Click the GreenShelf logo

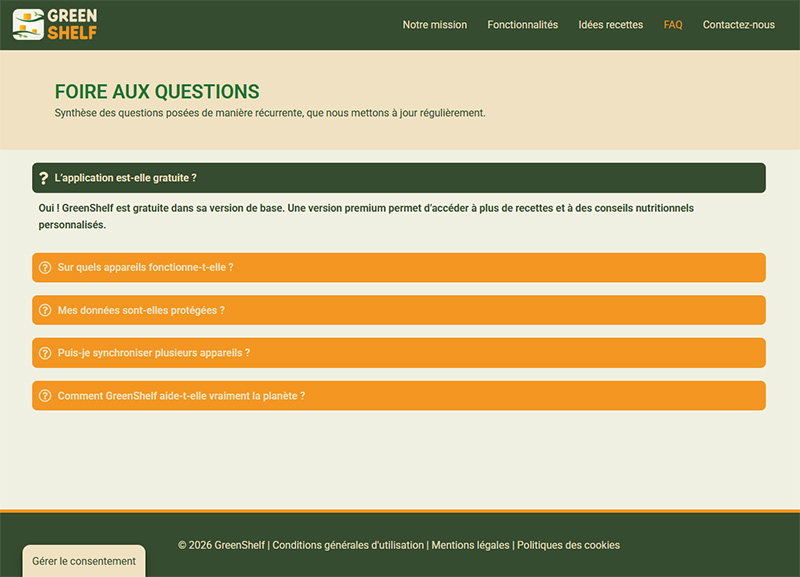(55, 24)
